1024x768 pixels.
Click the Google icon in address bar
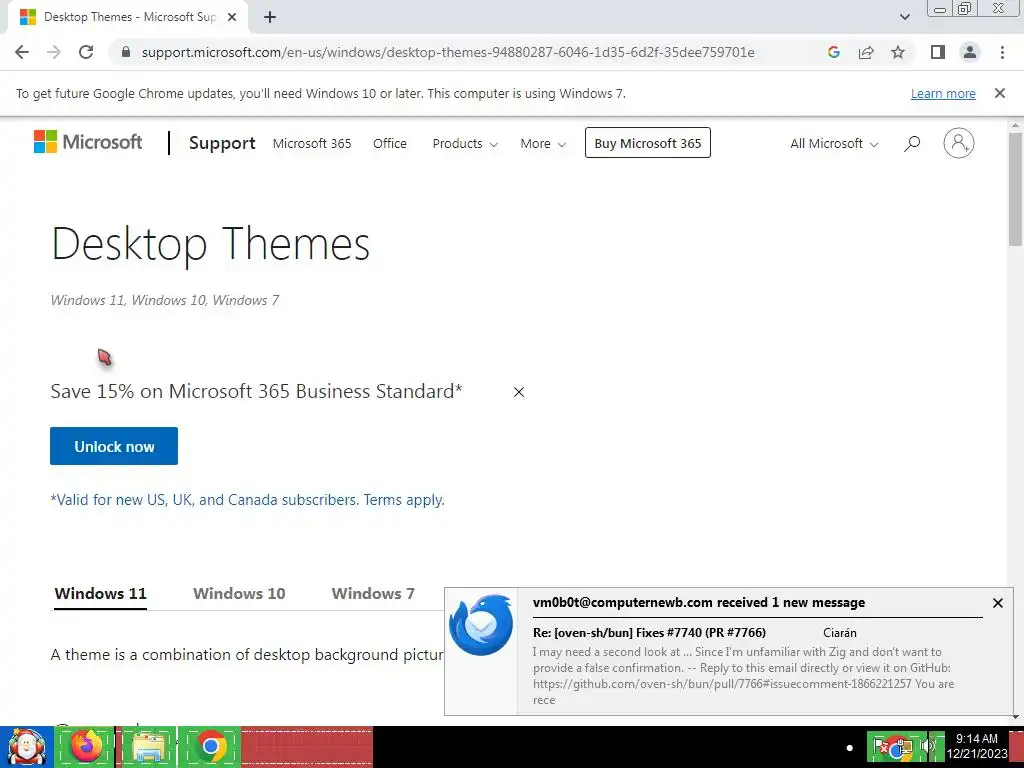(833, 52)
